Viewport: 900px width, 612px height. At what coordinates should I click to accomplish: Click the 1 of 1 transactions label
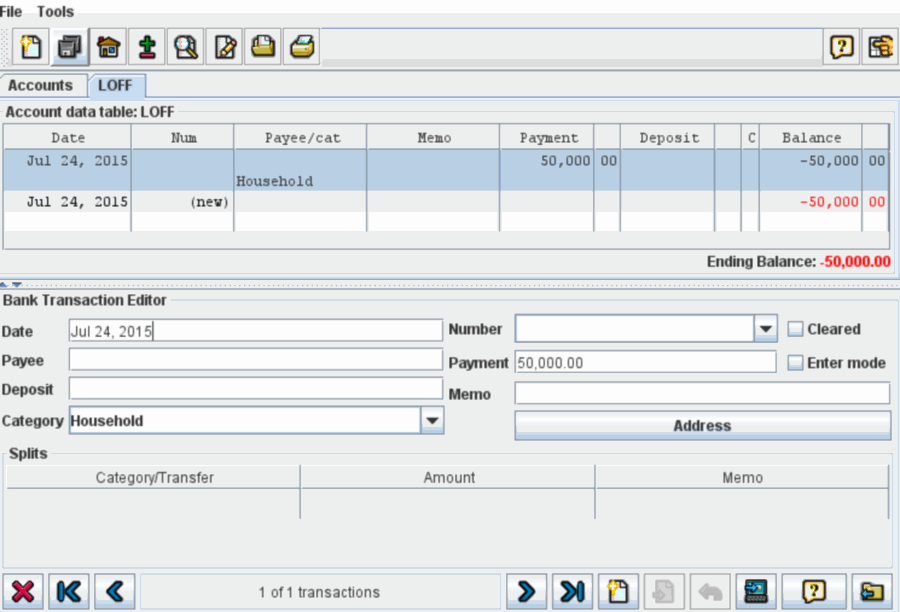(x=319, y=592)
